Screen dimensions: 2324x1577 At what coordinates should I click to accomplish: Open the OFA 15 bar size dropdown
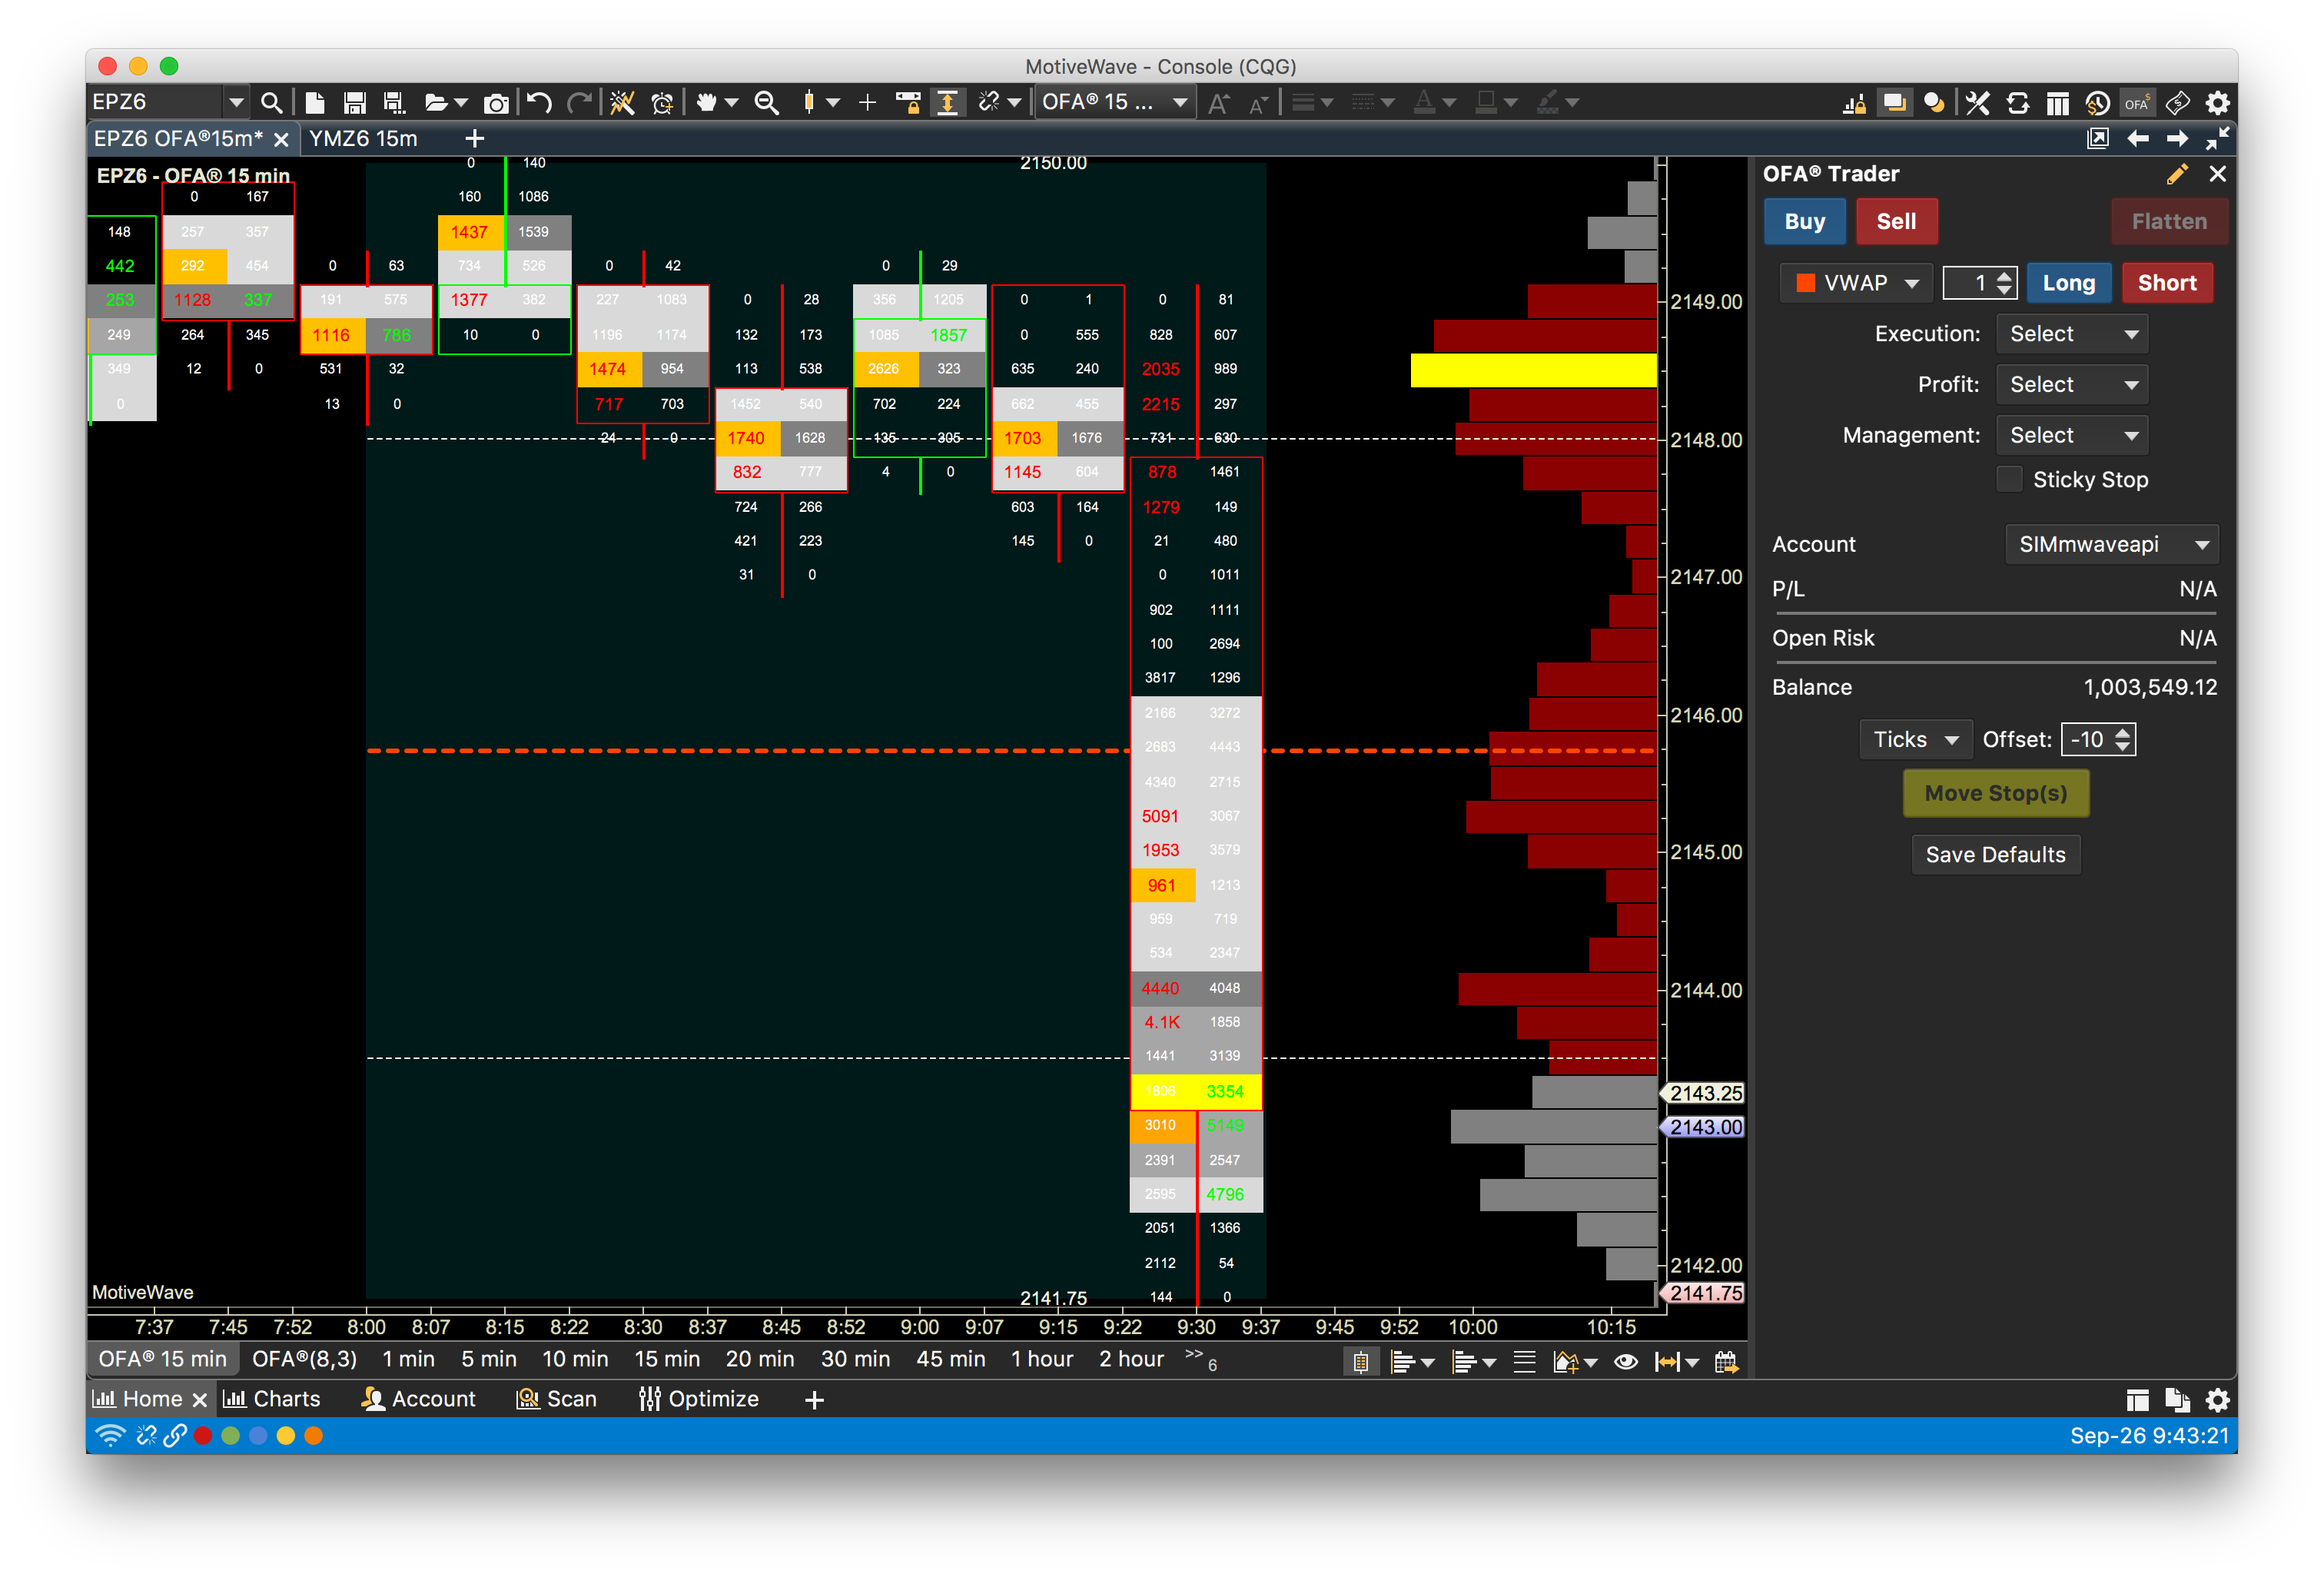pos(1115,102)
